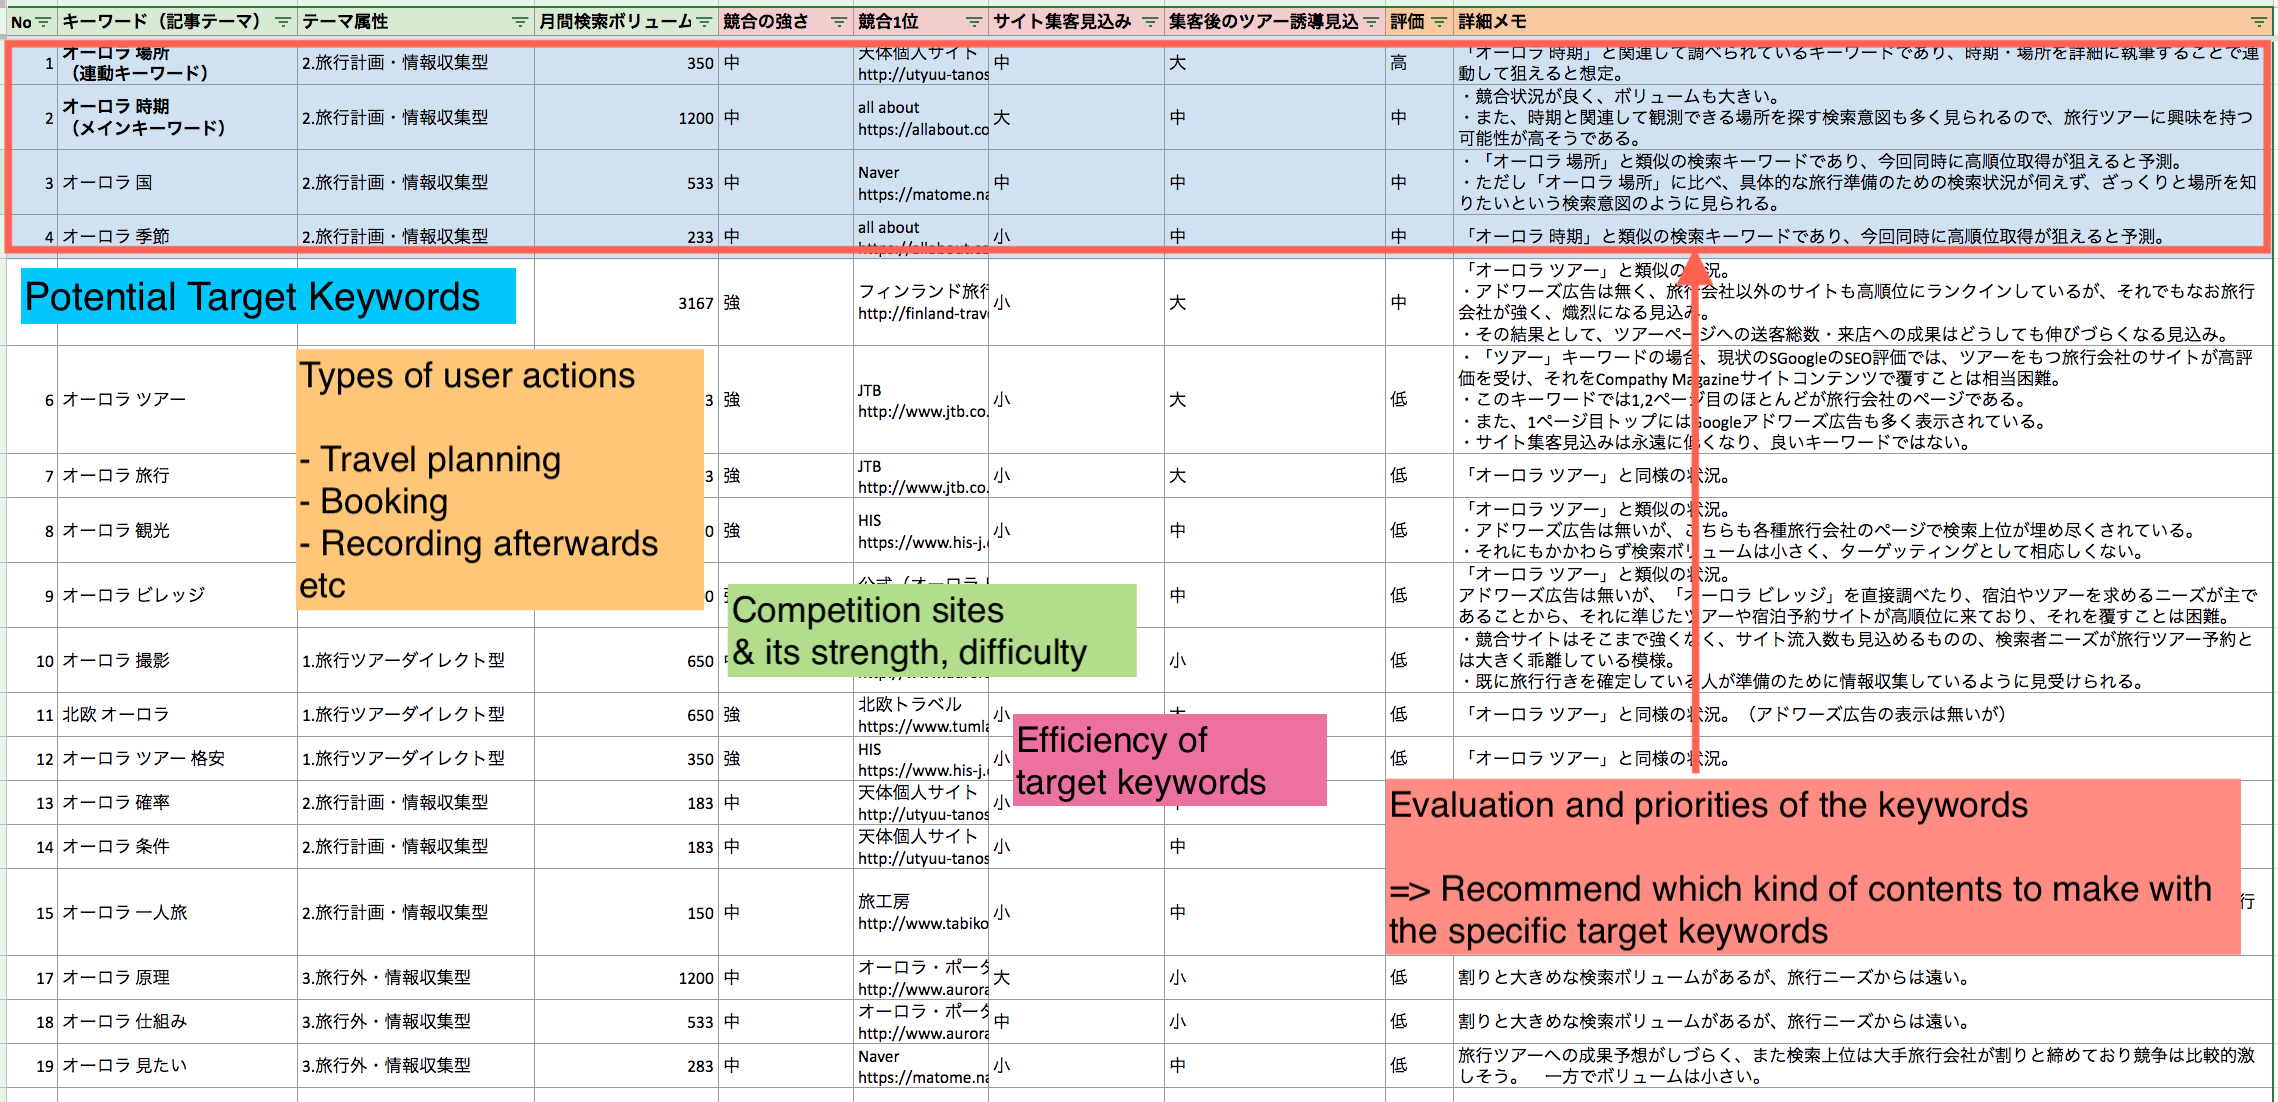Viewport: 2278px width, 1102px height.
Task: Click the memo cell of オーロラ 見たい row
Action: [1862, 1066]
